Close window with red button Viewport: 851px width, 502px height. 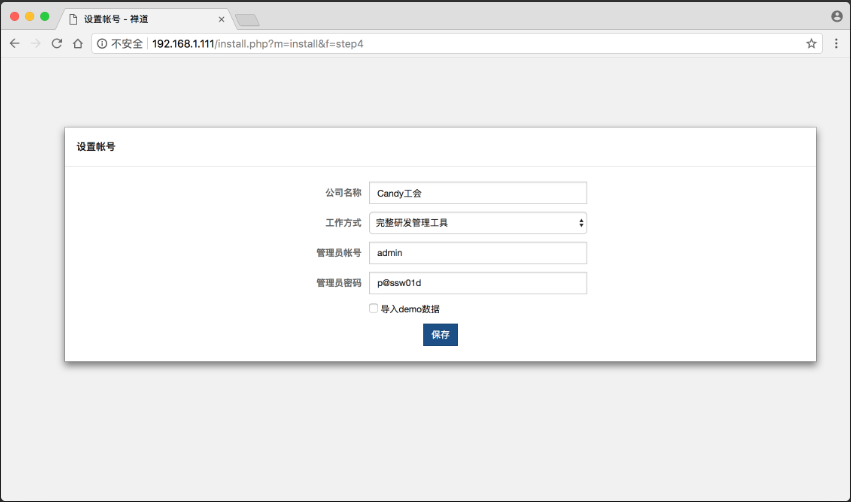click(x=15, y=16)
